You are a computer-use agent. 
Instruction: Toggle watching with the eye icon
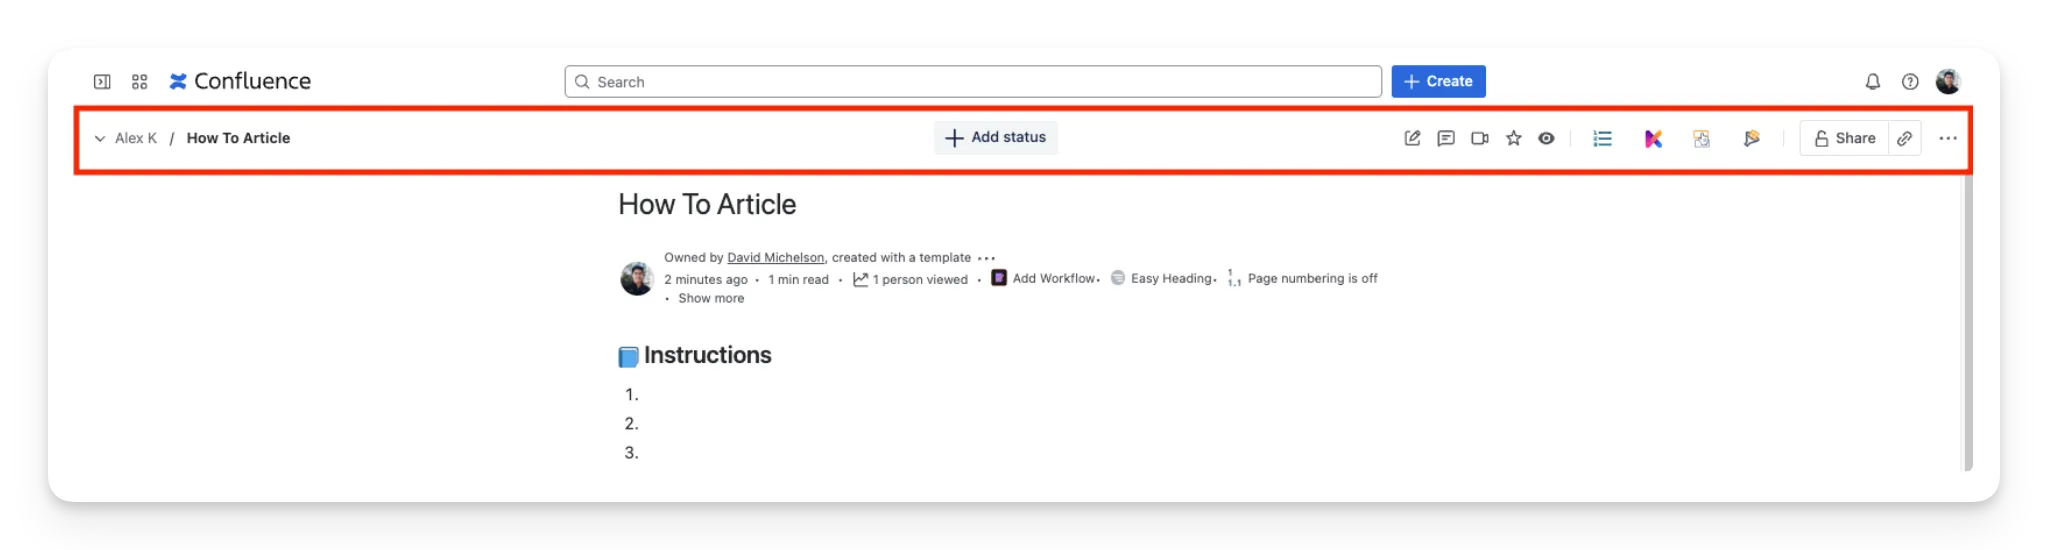tap(1547, 138)
